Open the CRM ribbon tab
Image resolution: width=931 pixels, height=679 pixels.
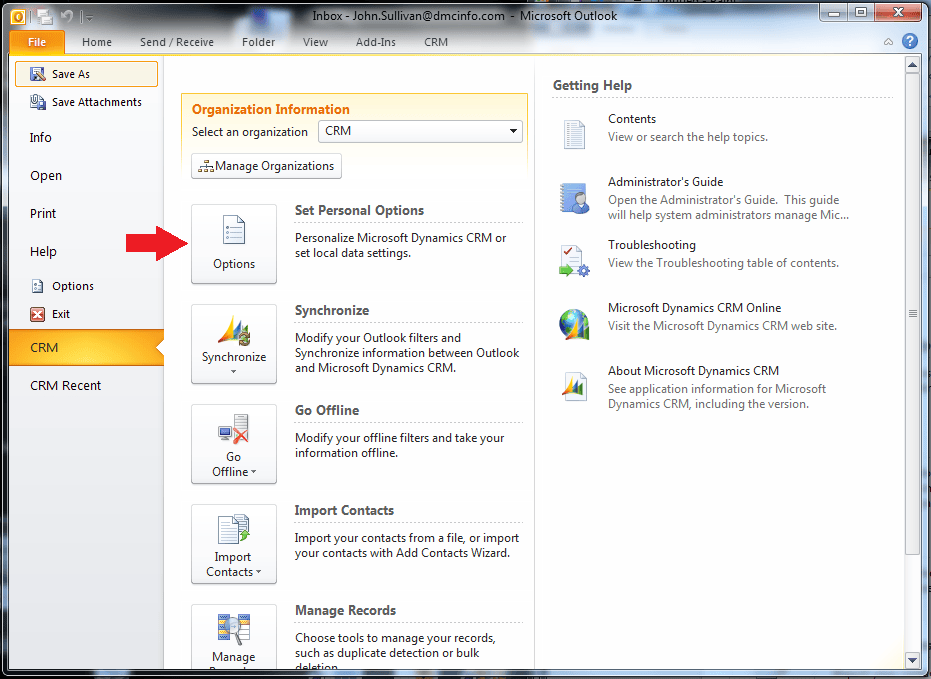[436, 42]
